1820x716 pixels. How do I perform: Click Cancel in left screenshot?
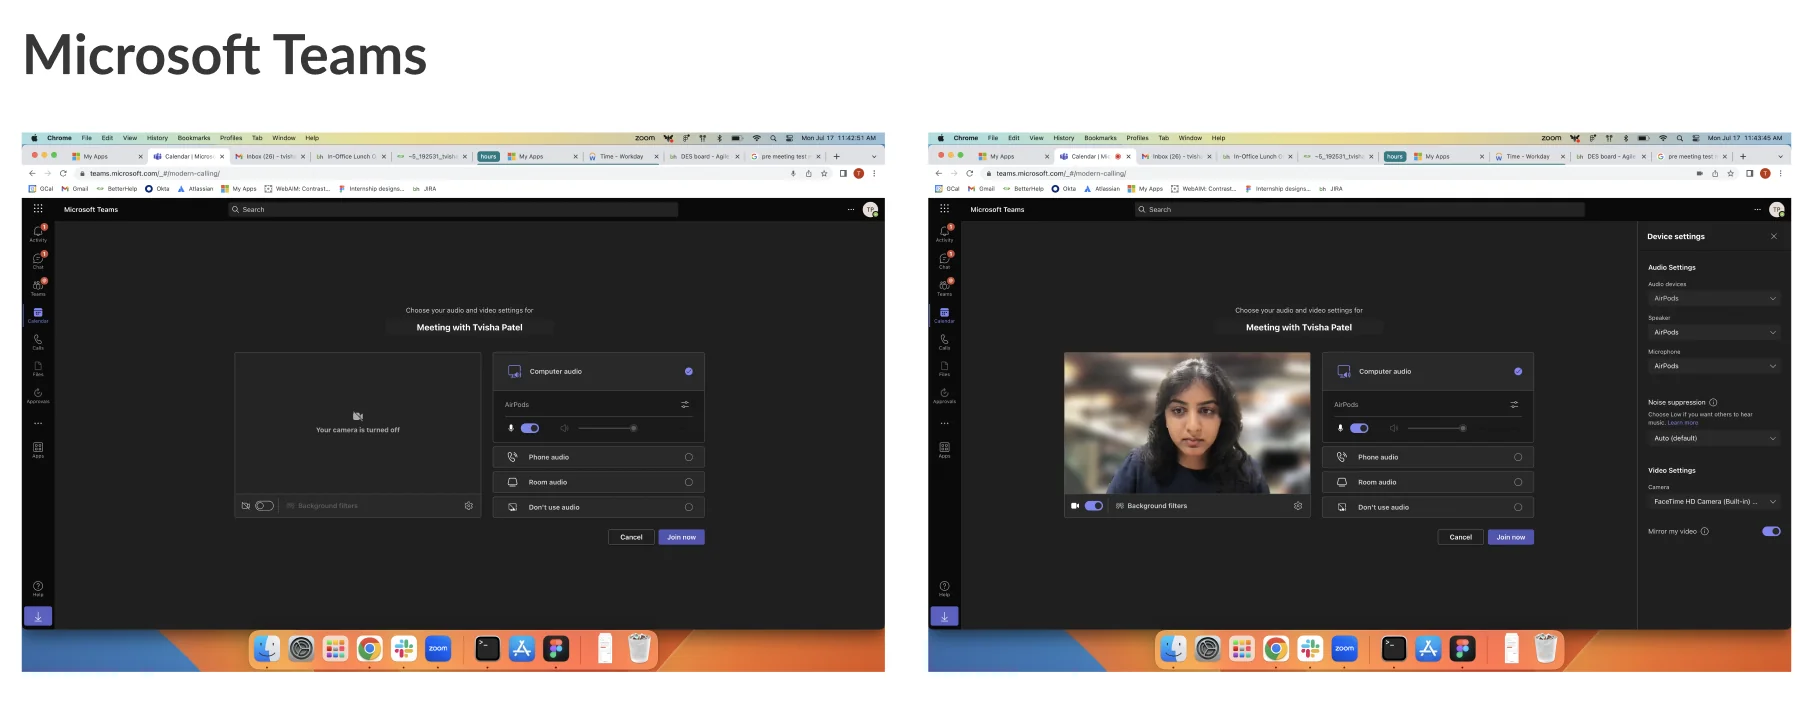coord(631,537)
